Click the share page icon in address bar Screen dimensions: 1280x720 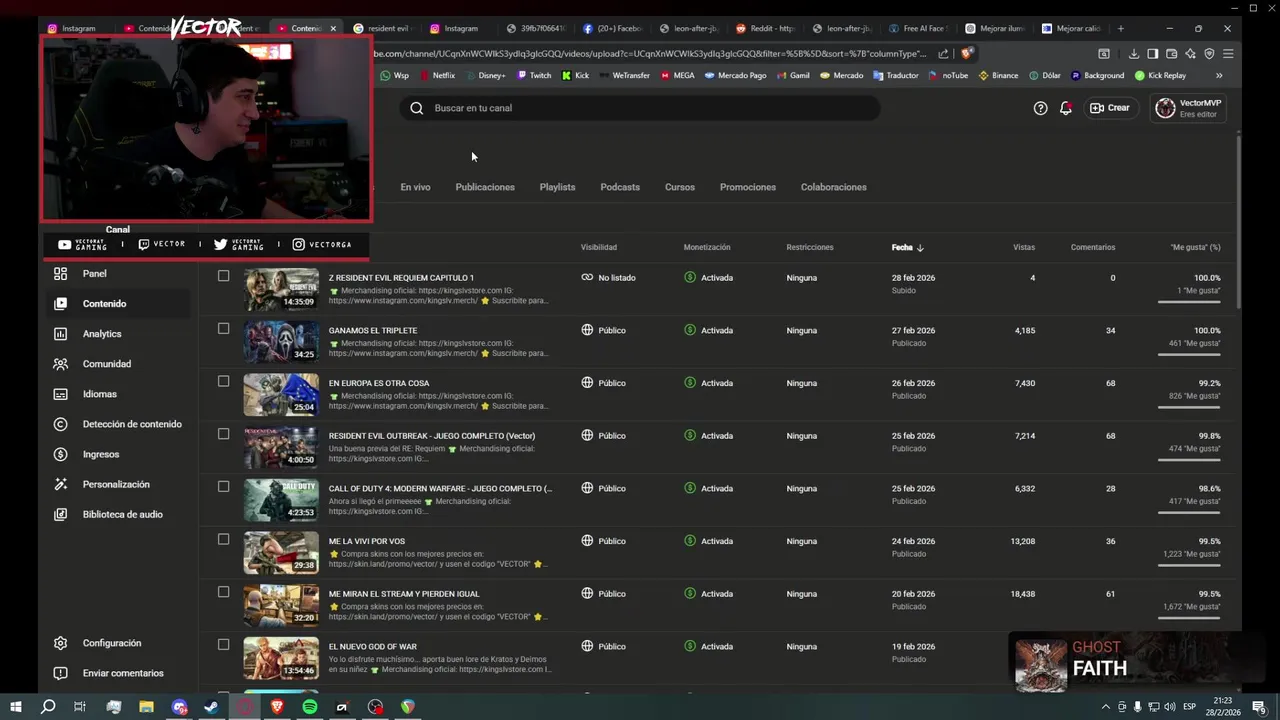tap(943, 54)
